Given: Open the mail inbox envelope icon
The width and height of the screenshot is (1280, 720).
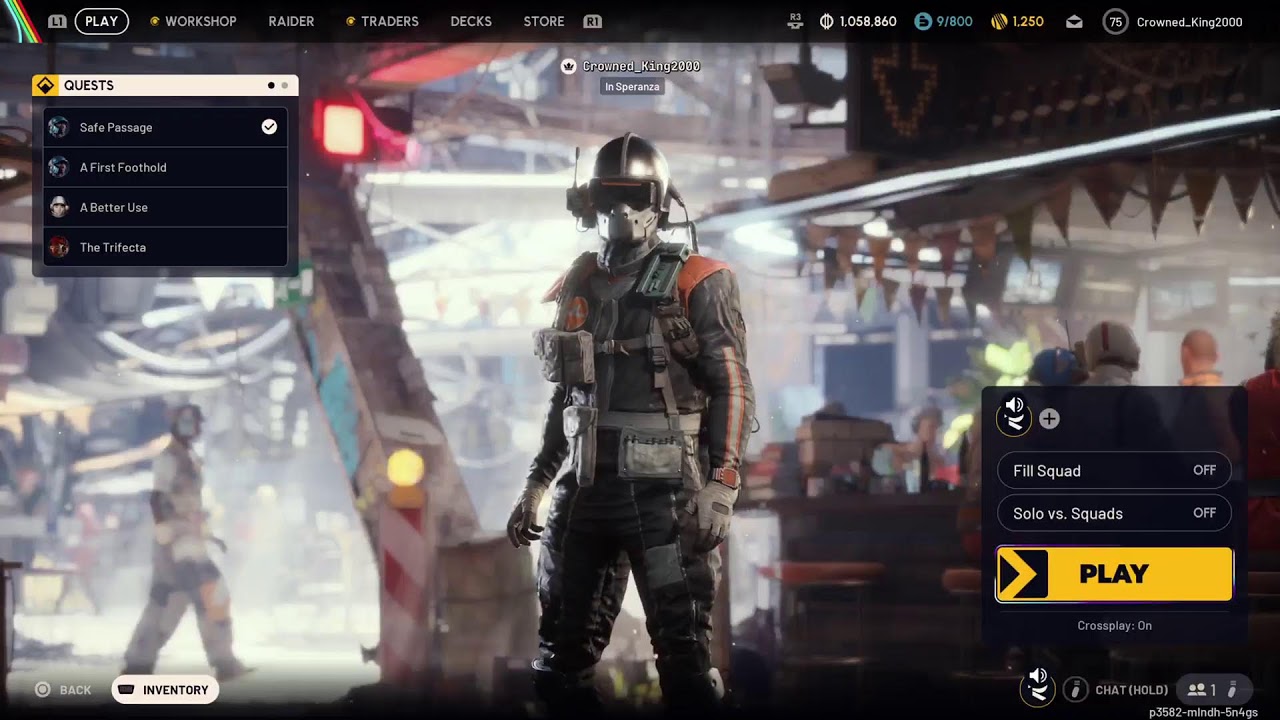Looking at the screenshot, I should pos(1074,21).
